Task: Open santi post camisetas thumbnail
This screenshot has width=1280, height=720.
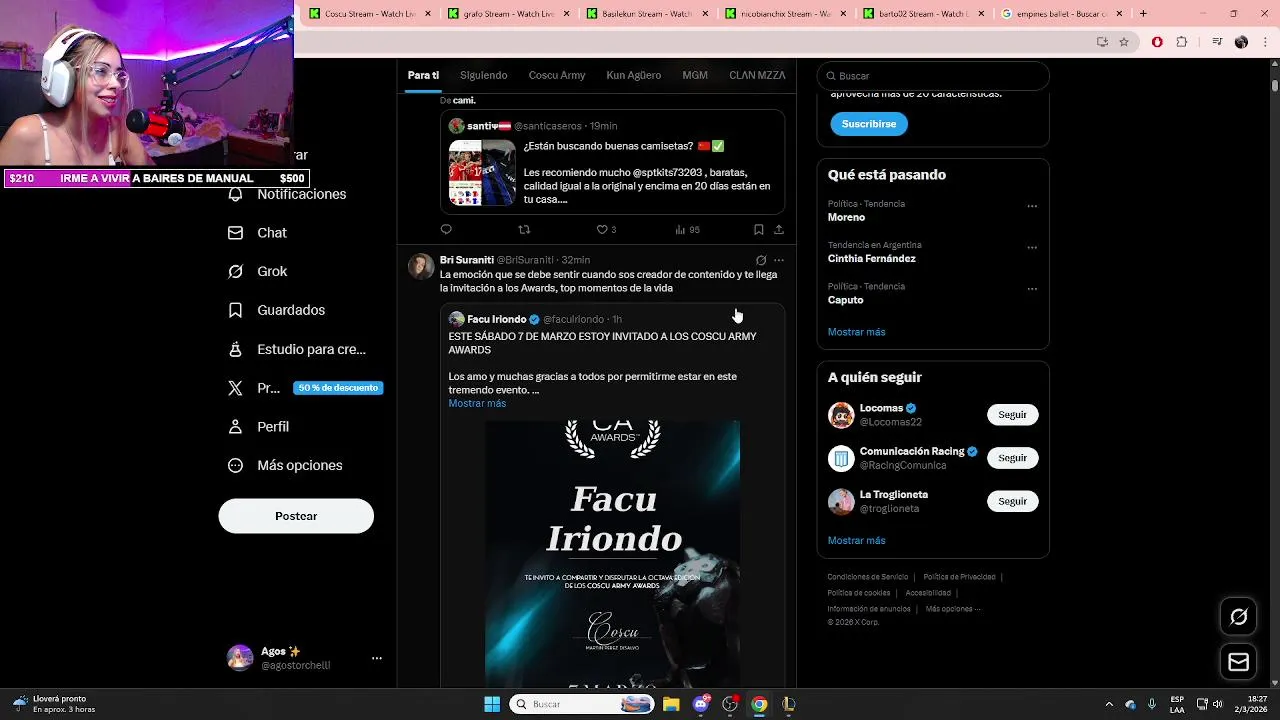Action: click(482, 173)
